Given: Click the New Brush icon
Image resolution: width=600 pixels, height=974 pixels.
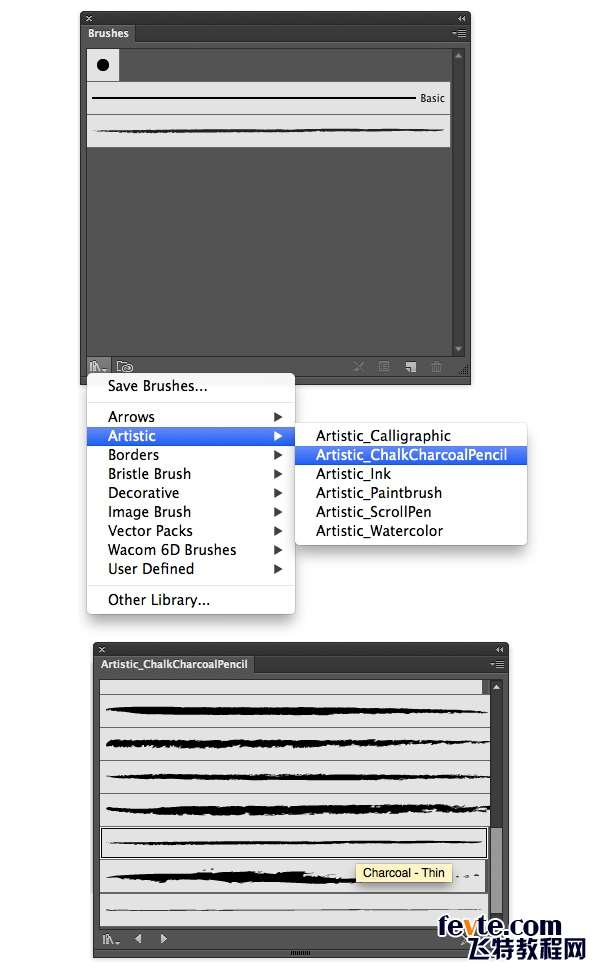Looking at the screenshot, I should pyautogui.click(x=411, y=366).
